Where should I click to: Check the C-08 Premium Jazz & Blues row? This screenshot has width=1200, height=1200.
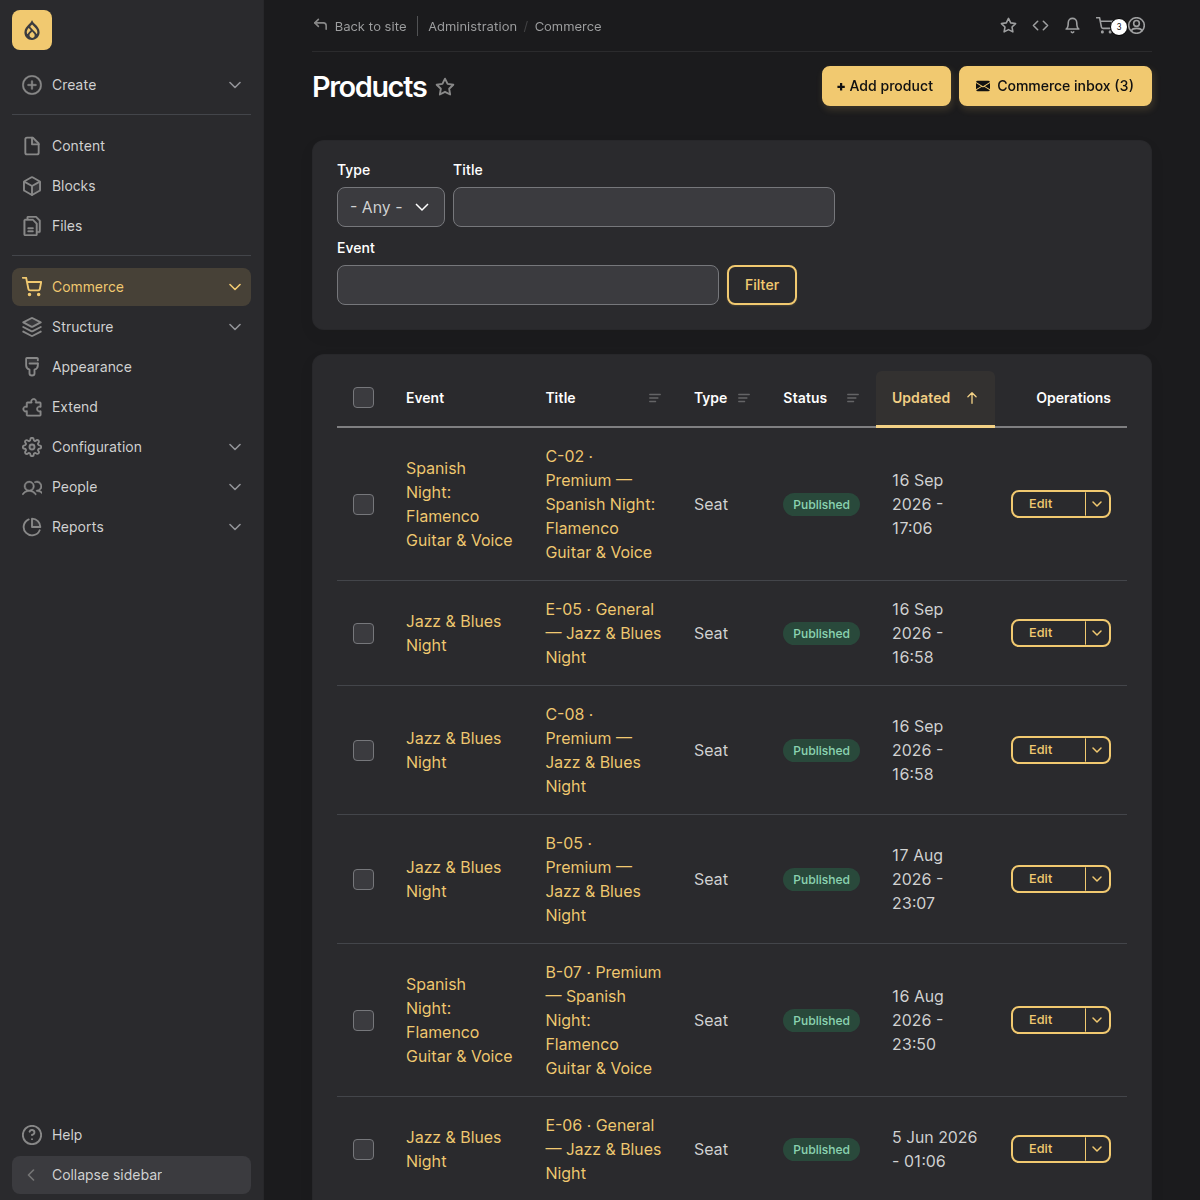tap(364, 751)
